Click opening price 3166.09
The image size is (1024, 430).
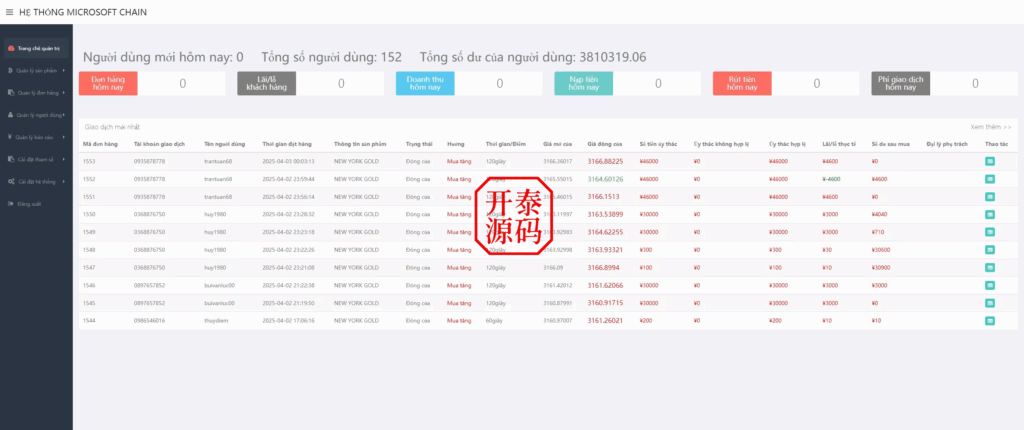pos(553,267)
